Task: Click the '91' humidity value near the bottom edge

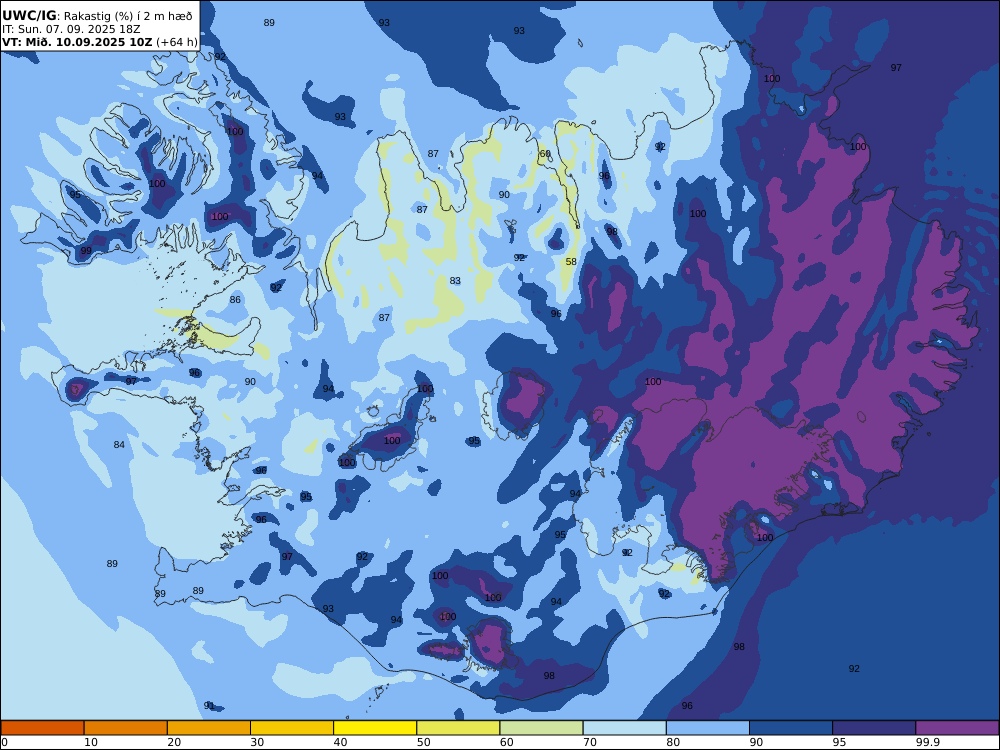Action: point(209,705)
